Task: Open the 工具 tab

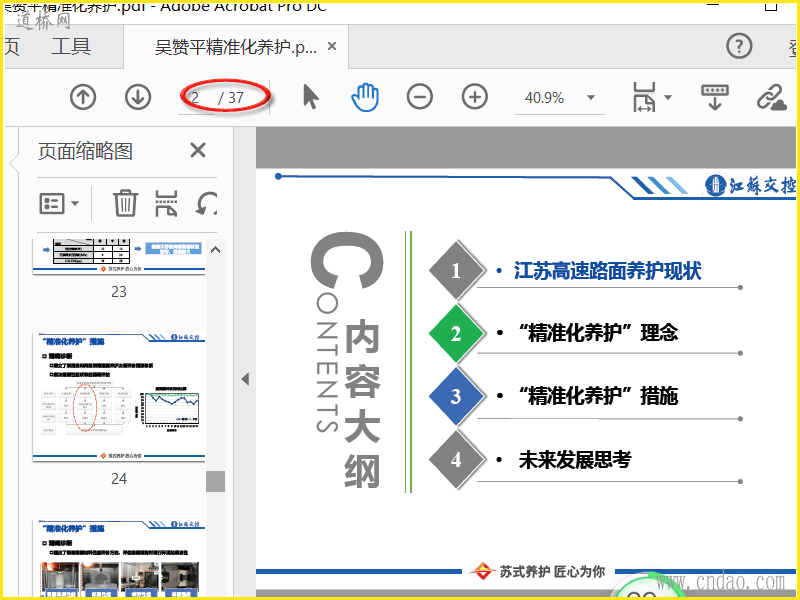Action: coord(71,47)
